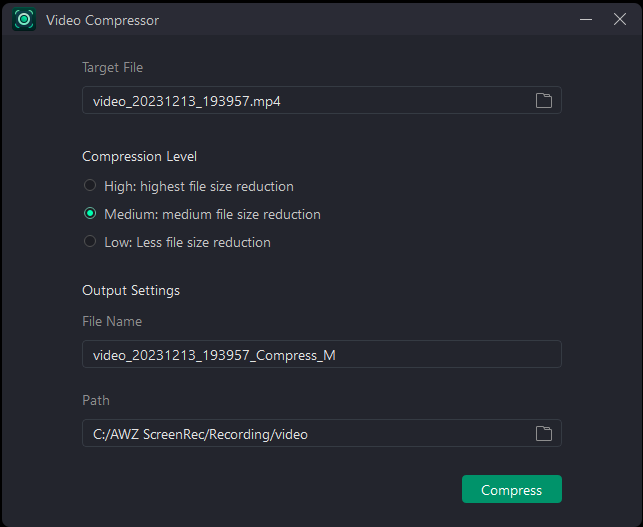Click the Path field with C:/AWZ ScreenRec
Viewport: 643px width, 527px height.
click(322, 433)
